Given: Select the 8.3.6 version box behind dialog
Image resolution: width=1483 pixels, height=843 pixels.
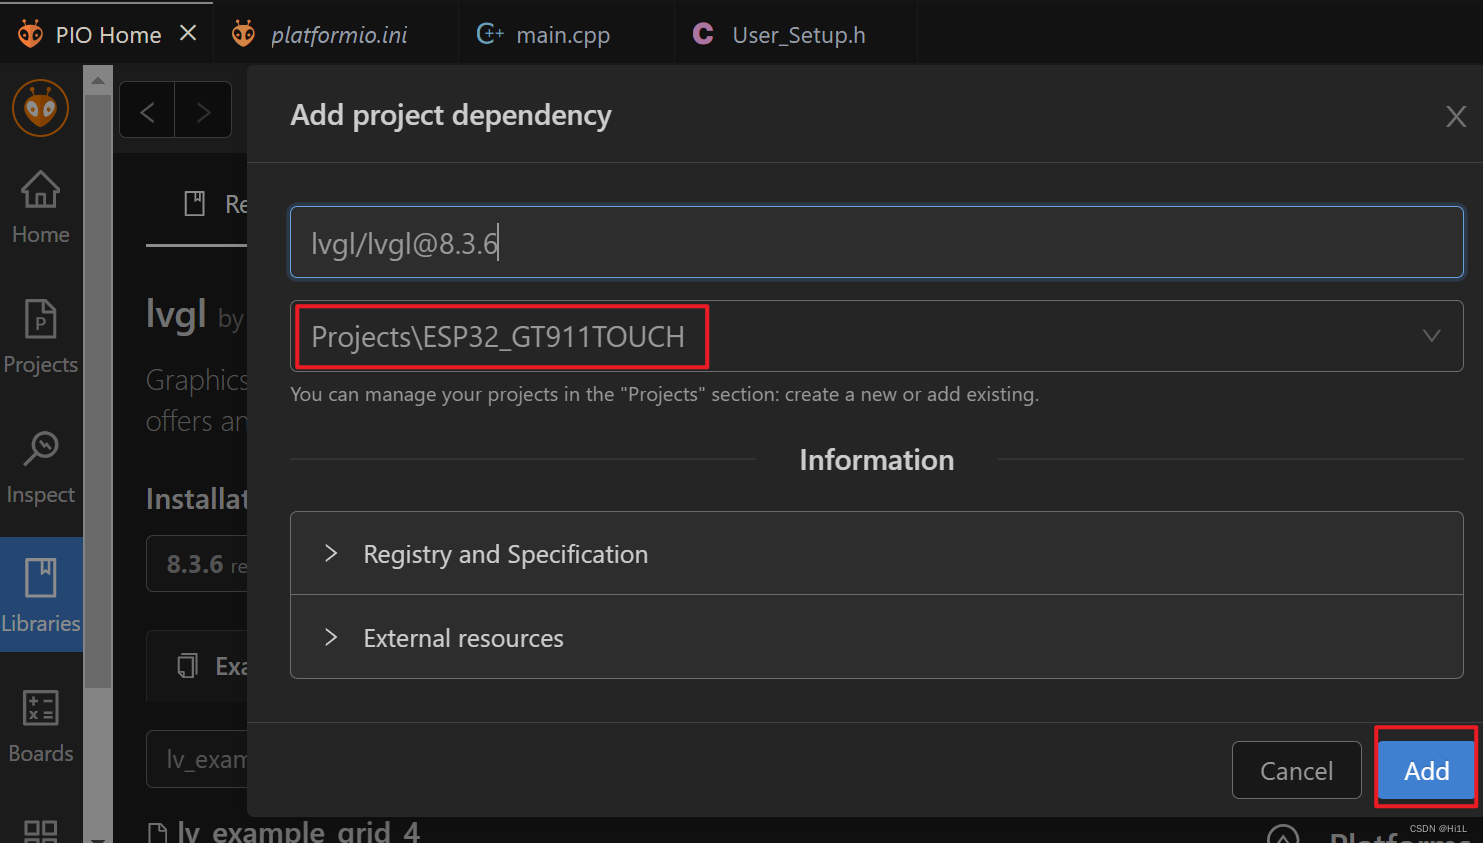Looking at the screenshot, I should [x=197, y=564].
